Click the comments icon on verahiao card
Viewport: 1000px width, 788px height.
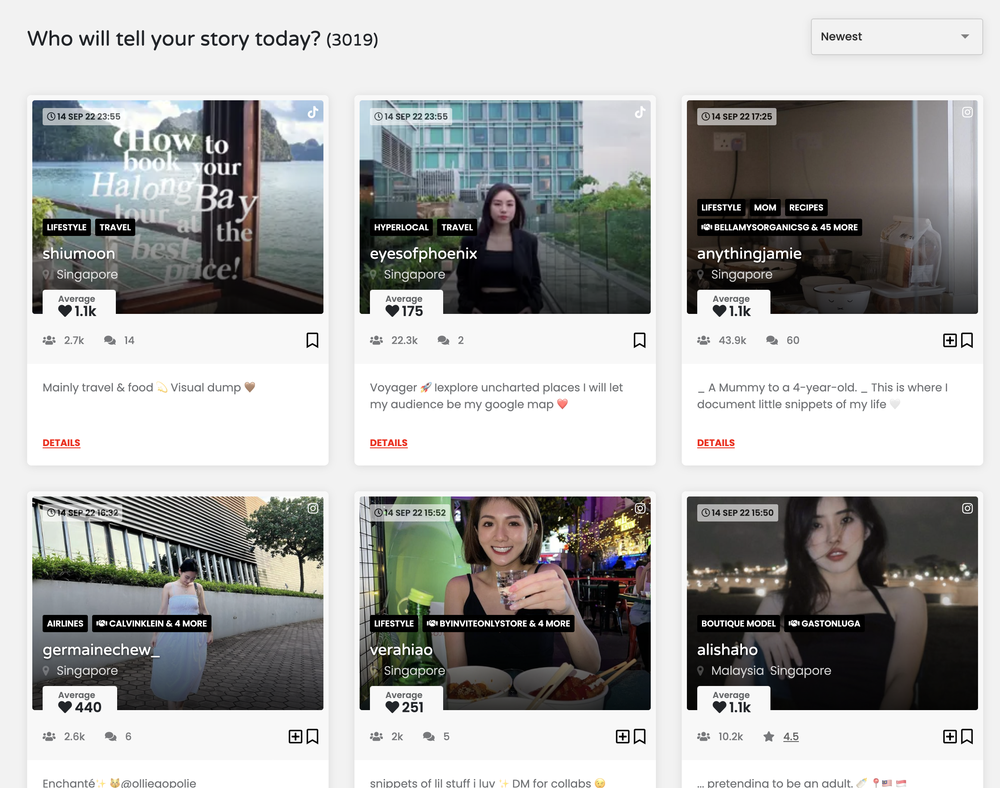429,736
